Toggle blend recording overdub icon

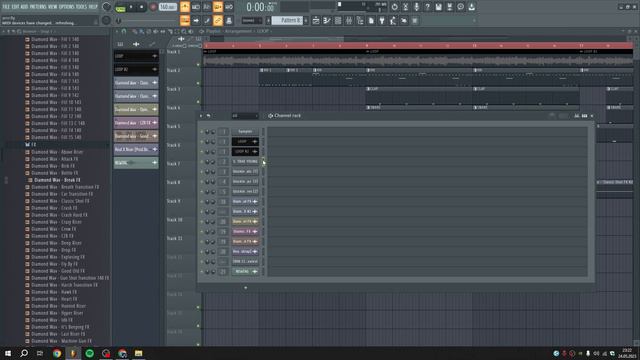[218, 7]
